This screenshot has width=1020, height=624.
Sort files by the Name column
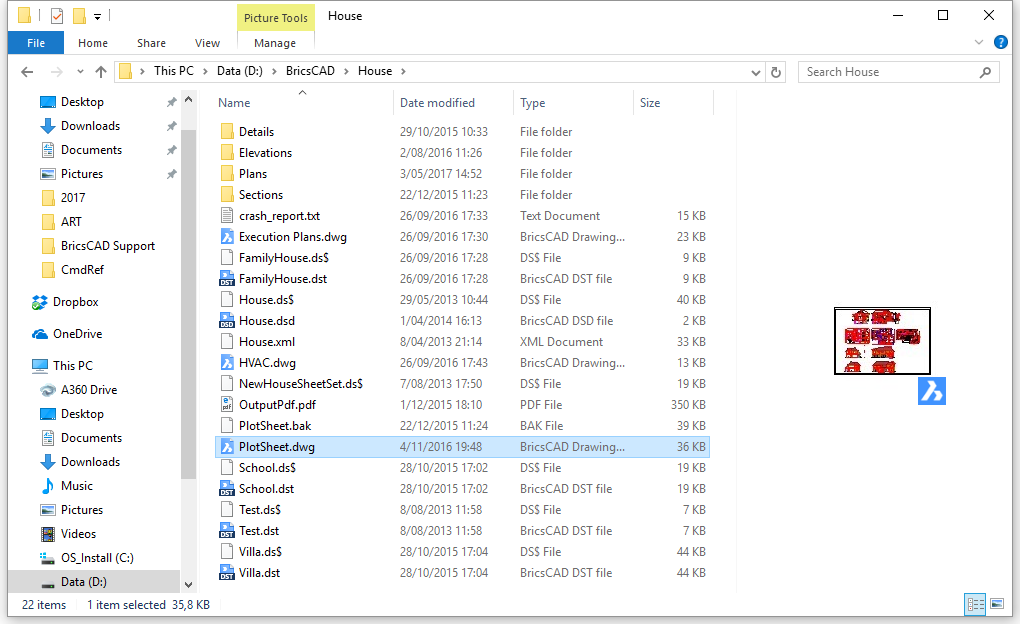coord(234,103)
